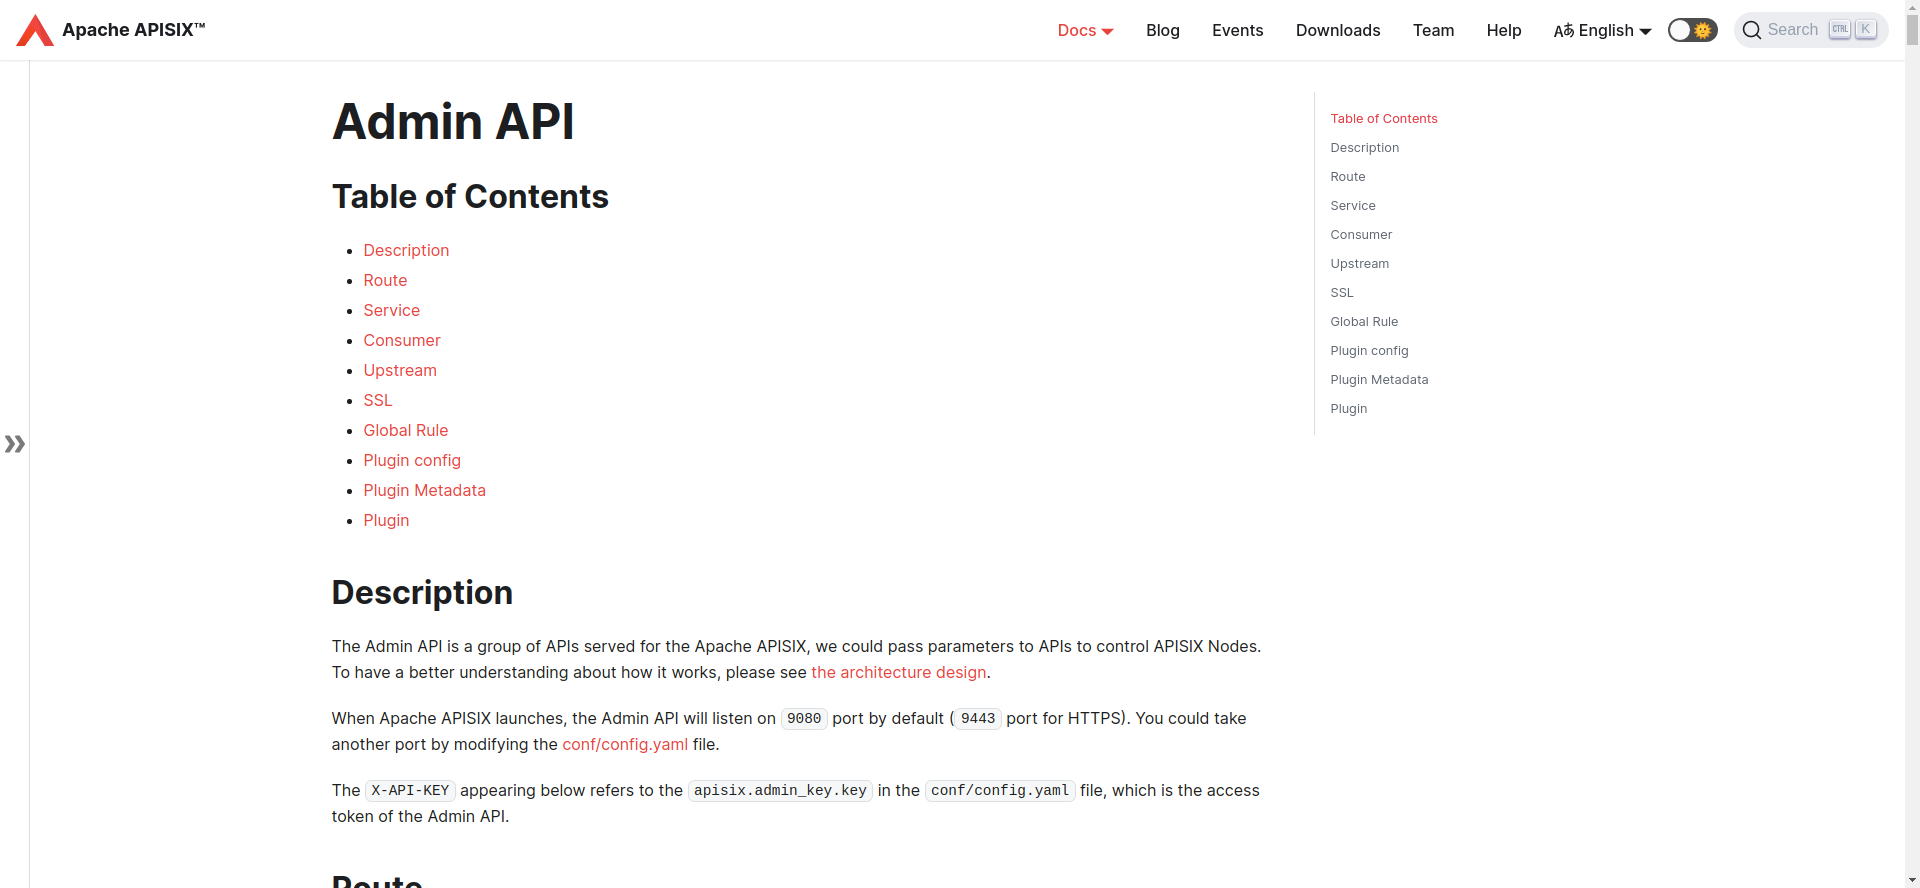Click the scrollbar down arrow

[1912, 880]
